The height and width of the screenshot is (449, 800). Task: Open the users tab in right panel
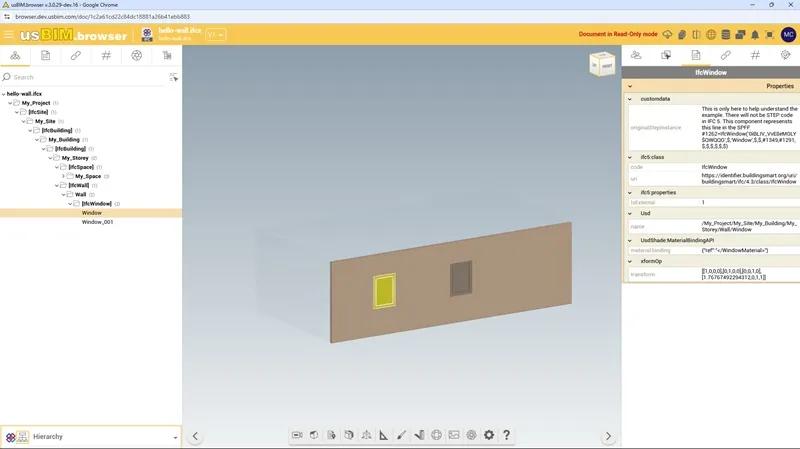pos(636,55)
